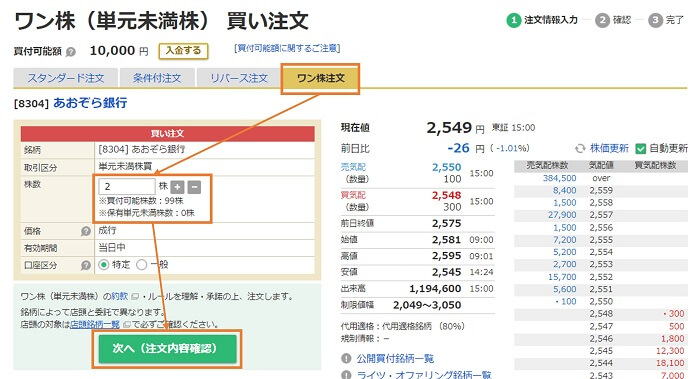The height and width of the screenshot is (379, 700).
Task: Click the 入金する button
Action: pos(183,51)
